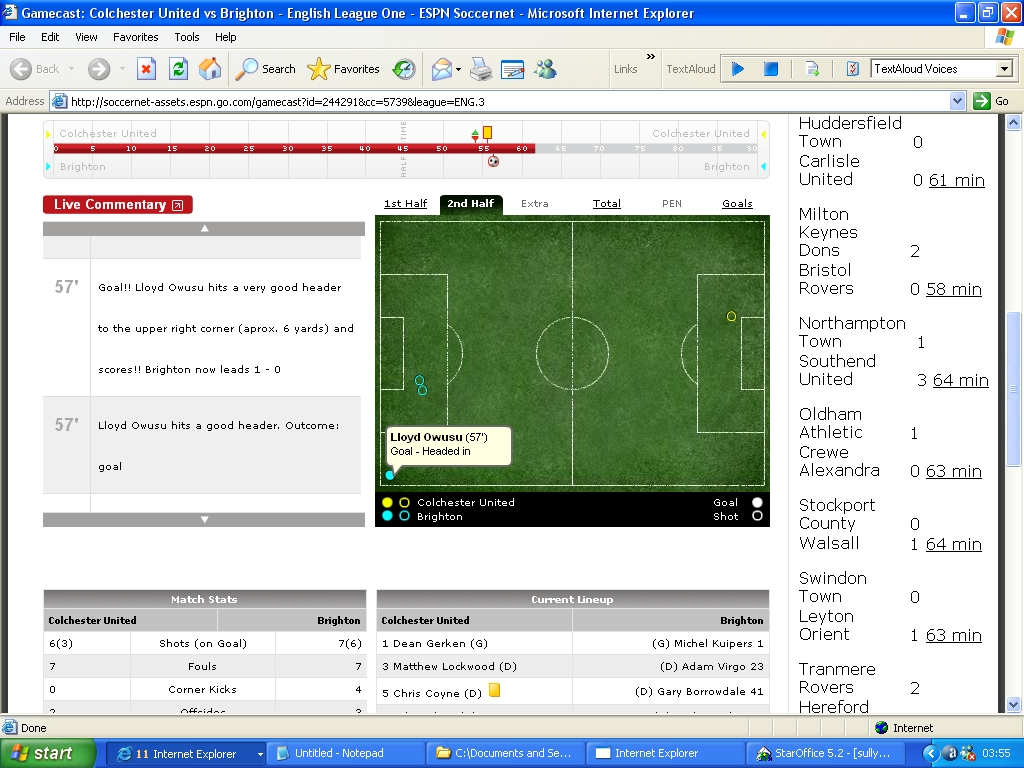
Task: Open the Walsall 64 min link
Action: pyautogui.click(x=953, y=544)
